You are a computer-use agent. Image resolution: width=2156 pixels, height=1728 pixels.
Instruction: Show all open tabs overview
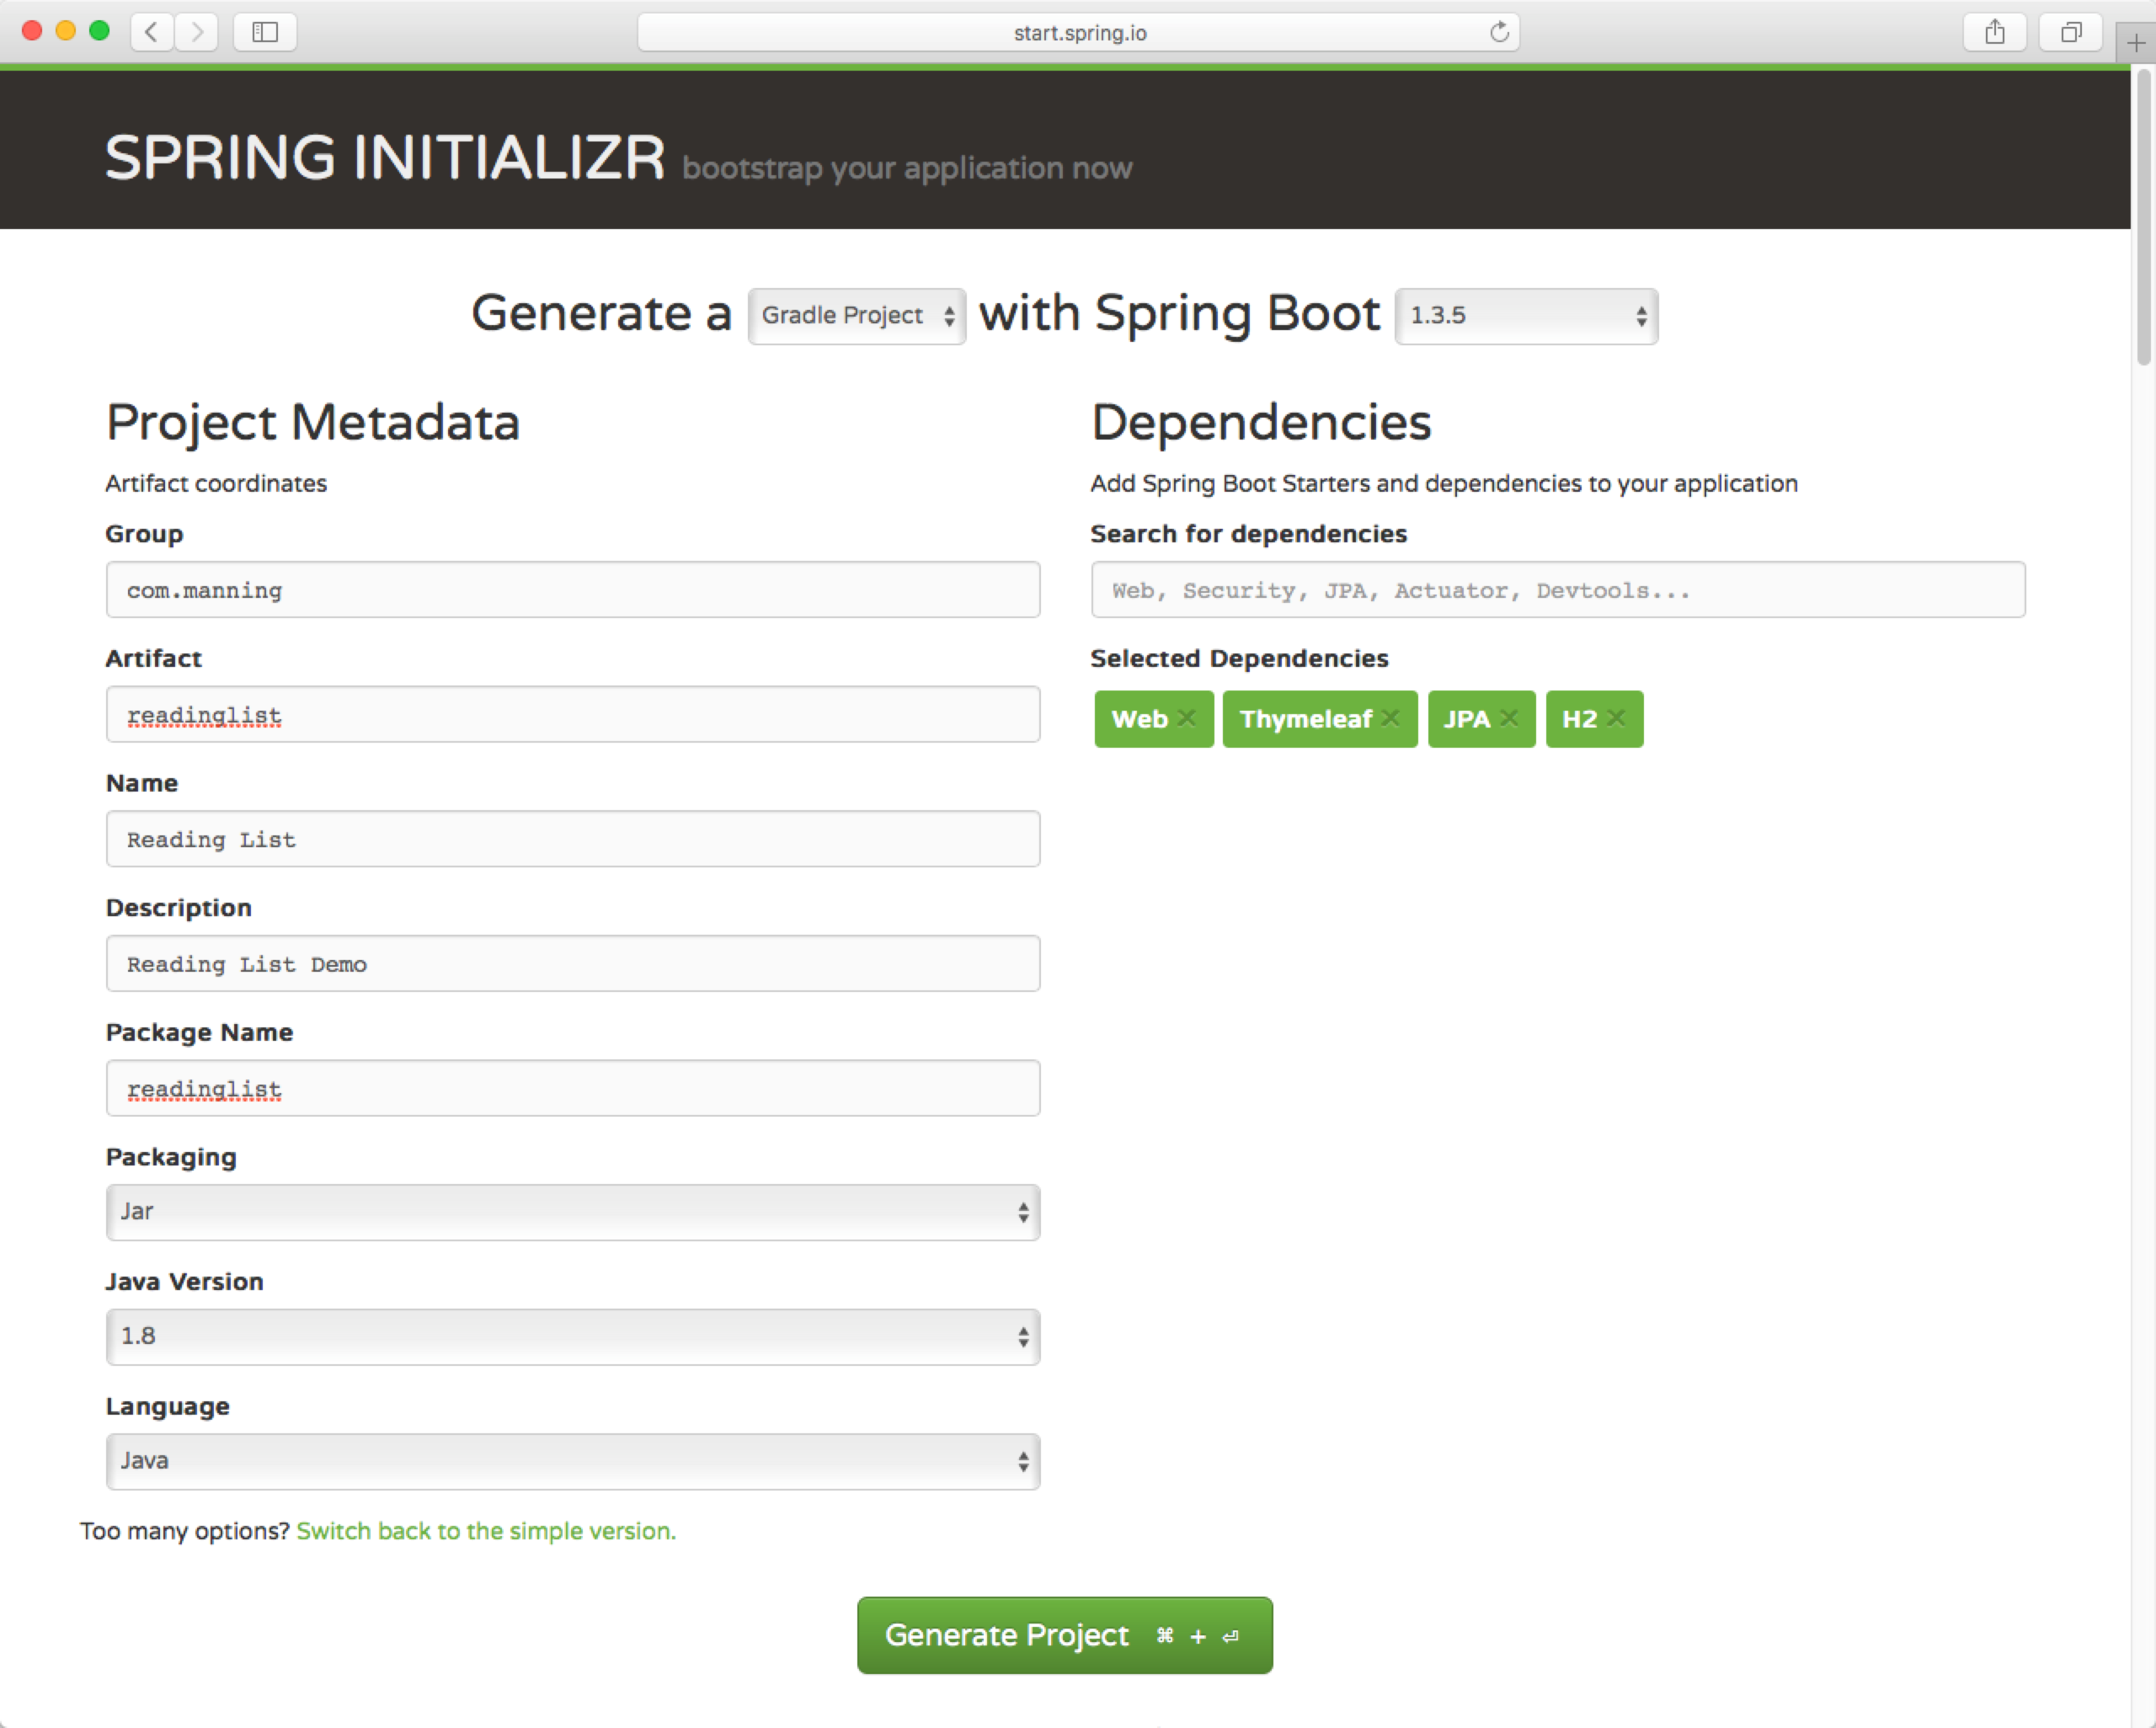pos(2070,32)
